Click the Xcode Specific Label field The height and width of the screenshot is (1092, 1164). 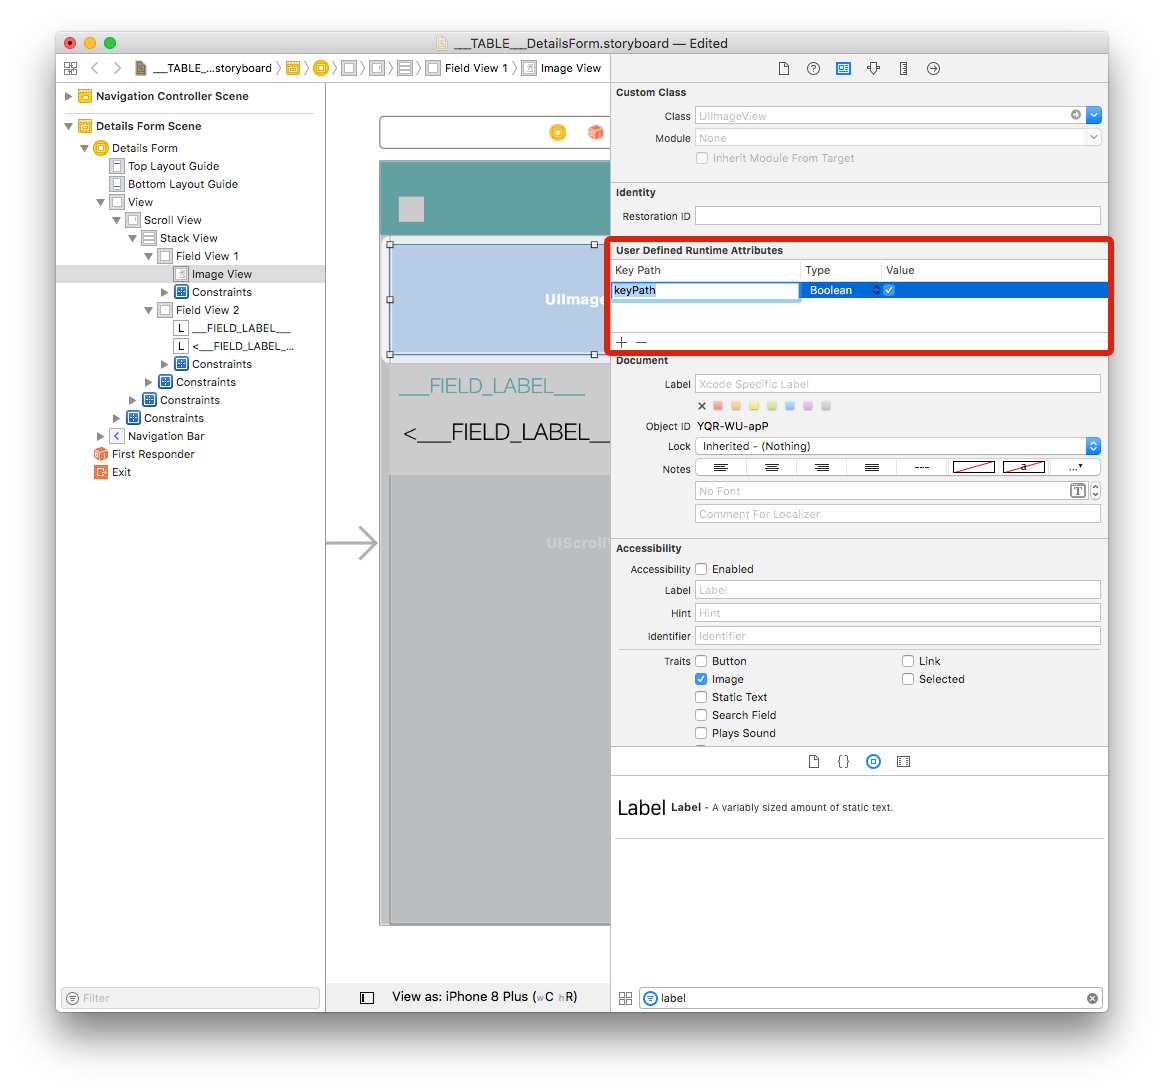point(897,384)
